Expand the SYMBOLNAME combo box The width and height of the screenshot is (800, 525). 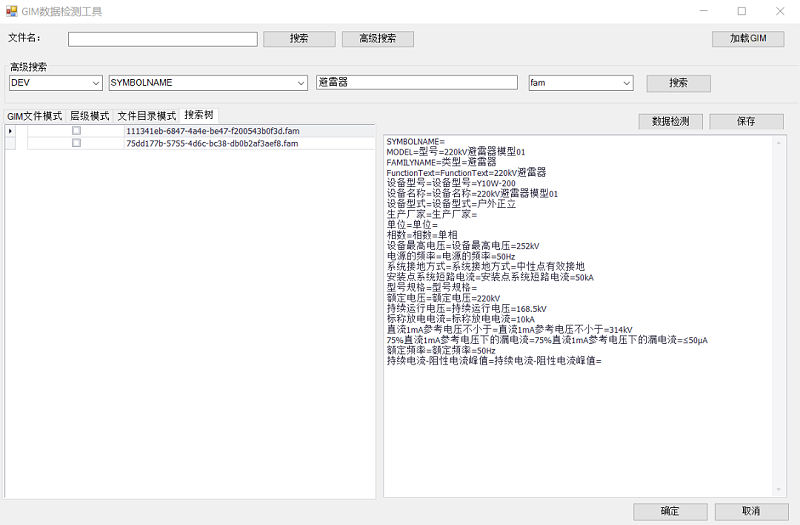(x=208, y=83)
